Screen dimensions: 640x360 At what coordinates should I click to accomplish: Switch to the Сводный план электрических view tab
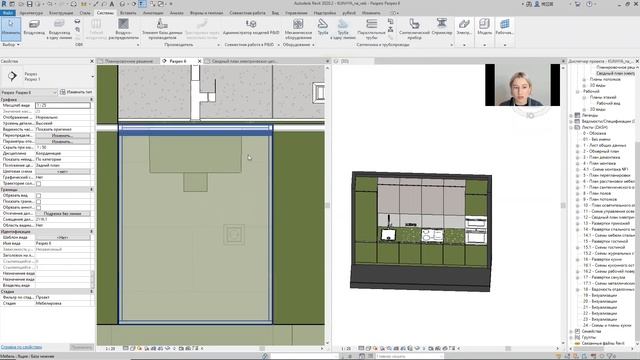tap(244, 61)
